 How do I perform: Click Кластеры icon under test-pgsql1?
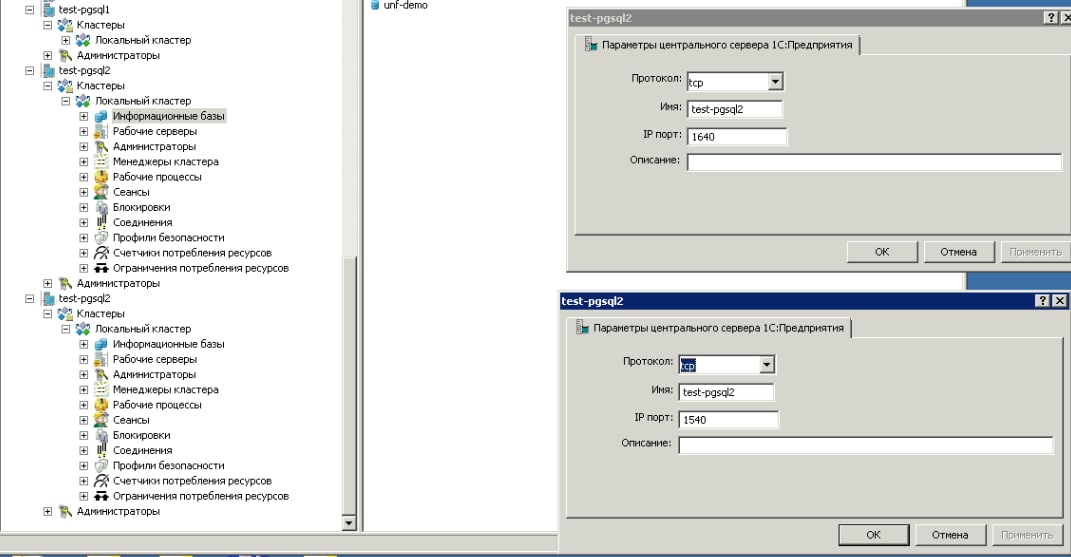point(65,25)
